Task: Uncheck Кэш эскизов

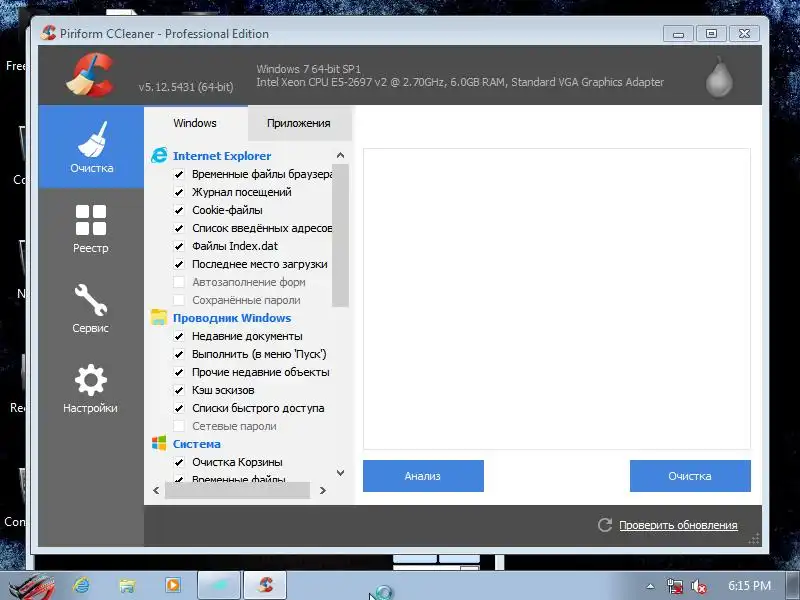Action: 179,390
